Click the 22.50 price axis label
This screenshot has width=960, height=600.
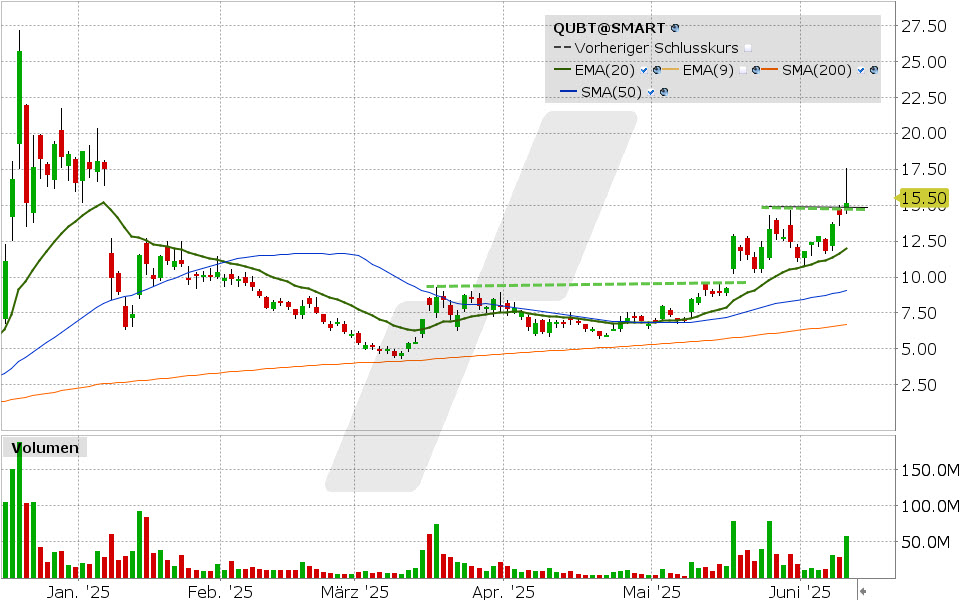coord(924,98)
